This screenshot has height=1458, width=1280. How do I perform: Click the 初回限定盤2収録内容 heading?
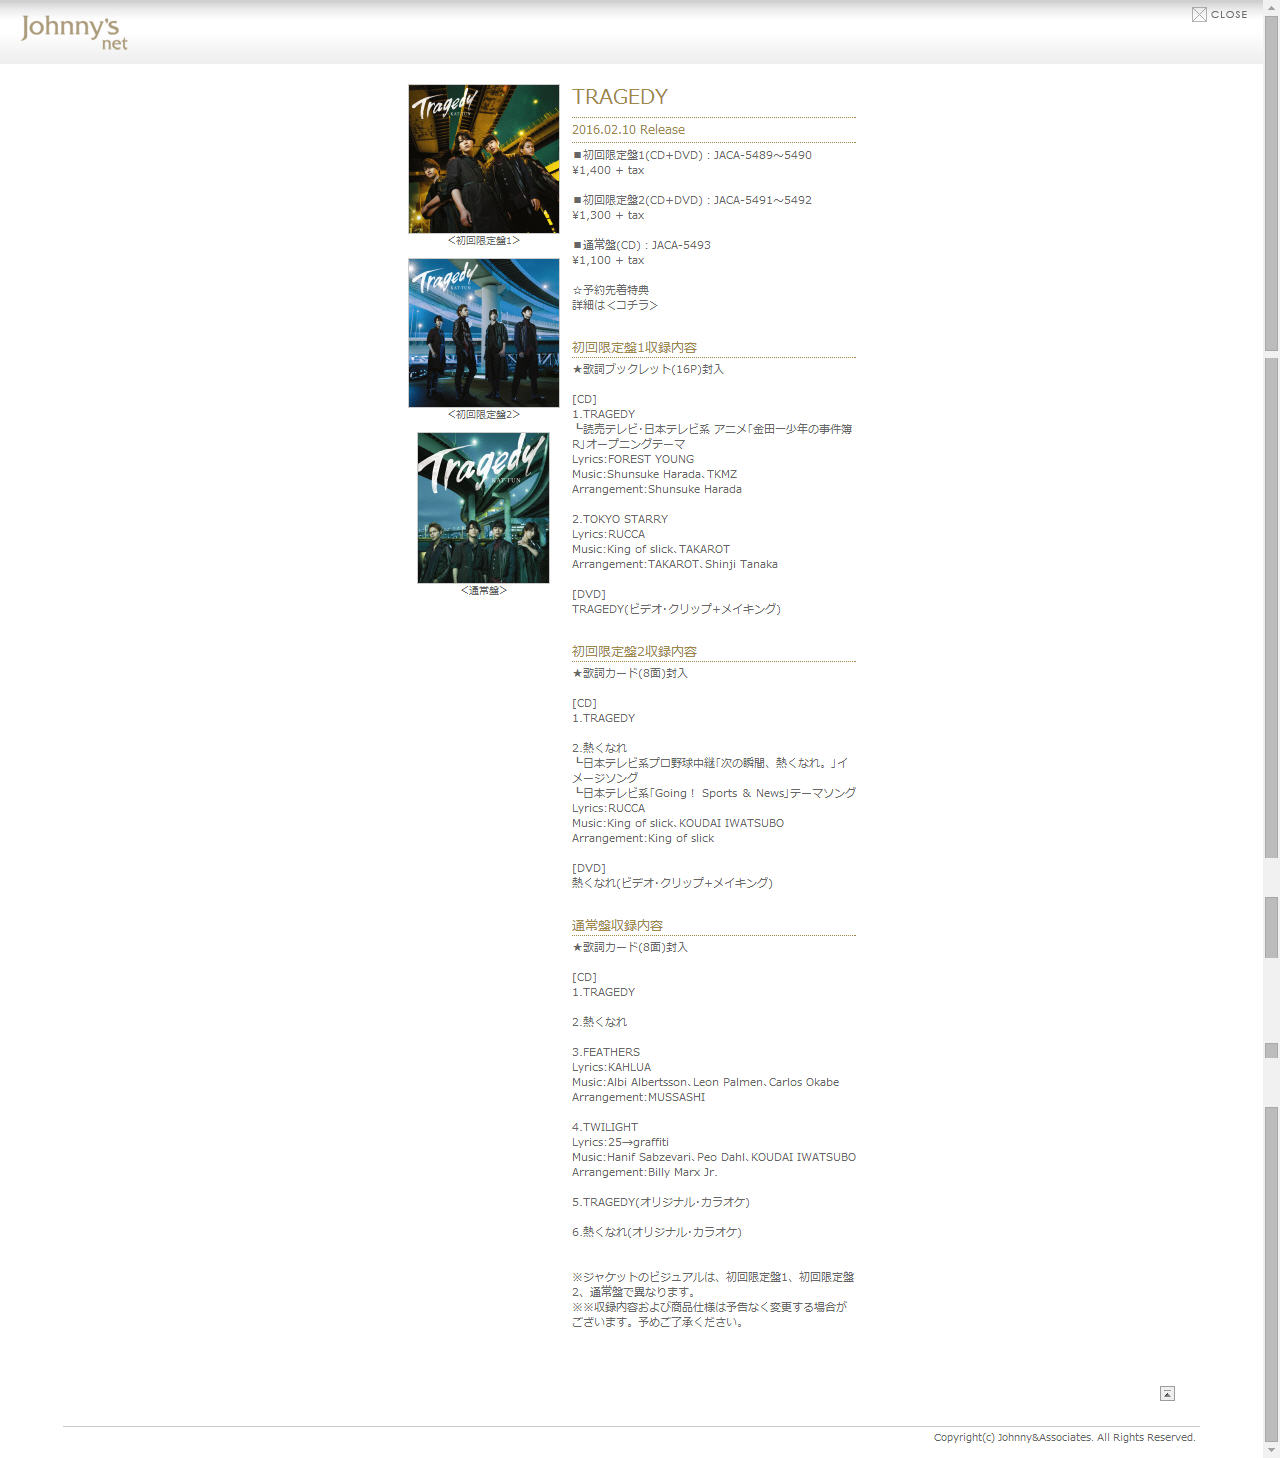[x=634, y=651]
